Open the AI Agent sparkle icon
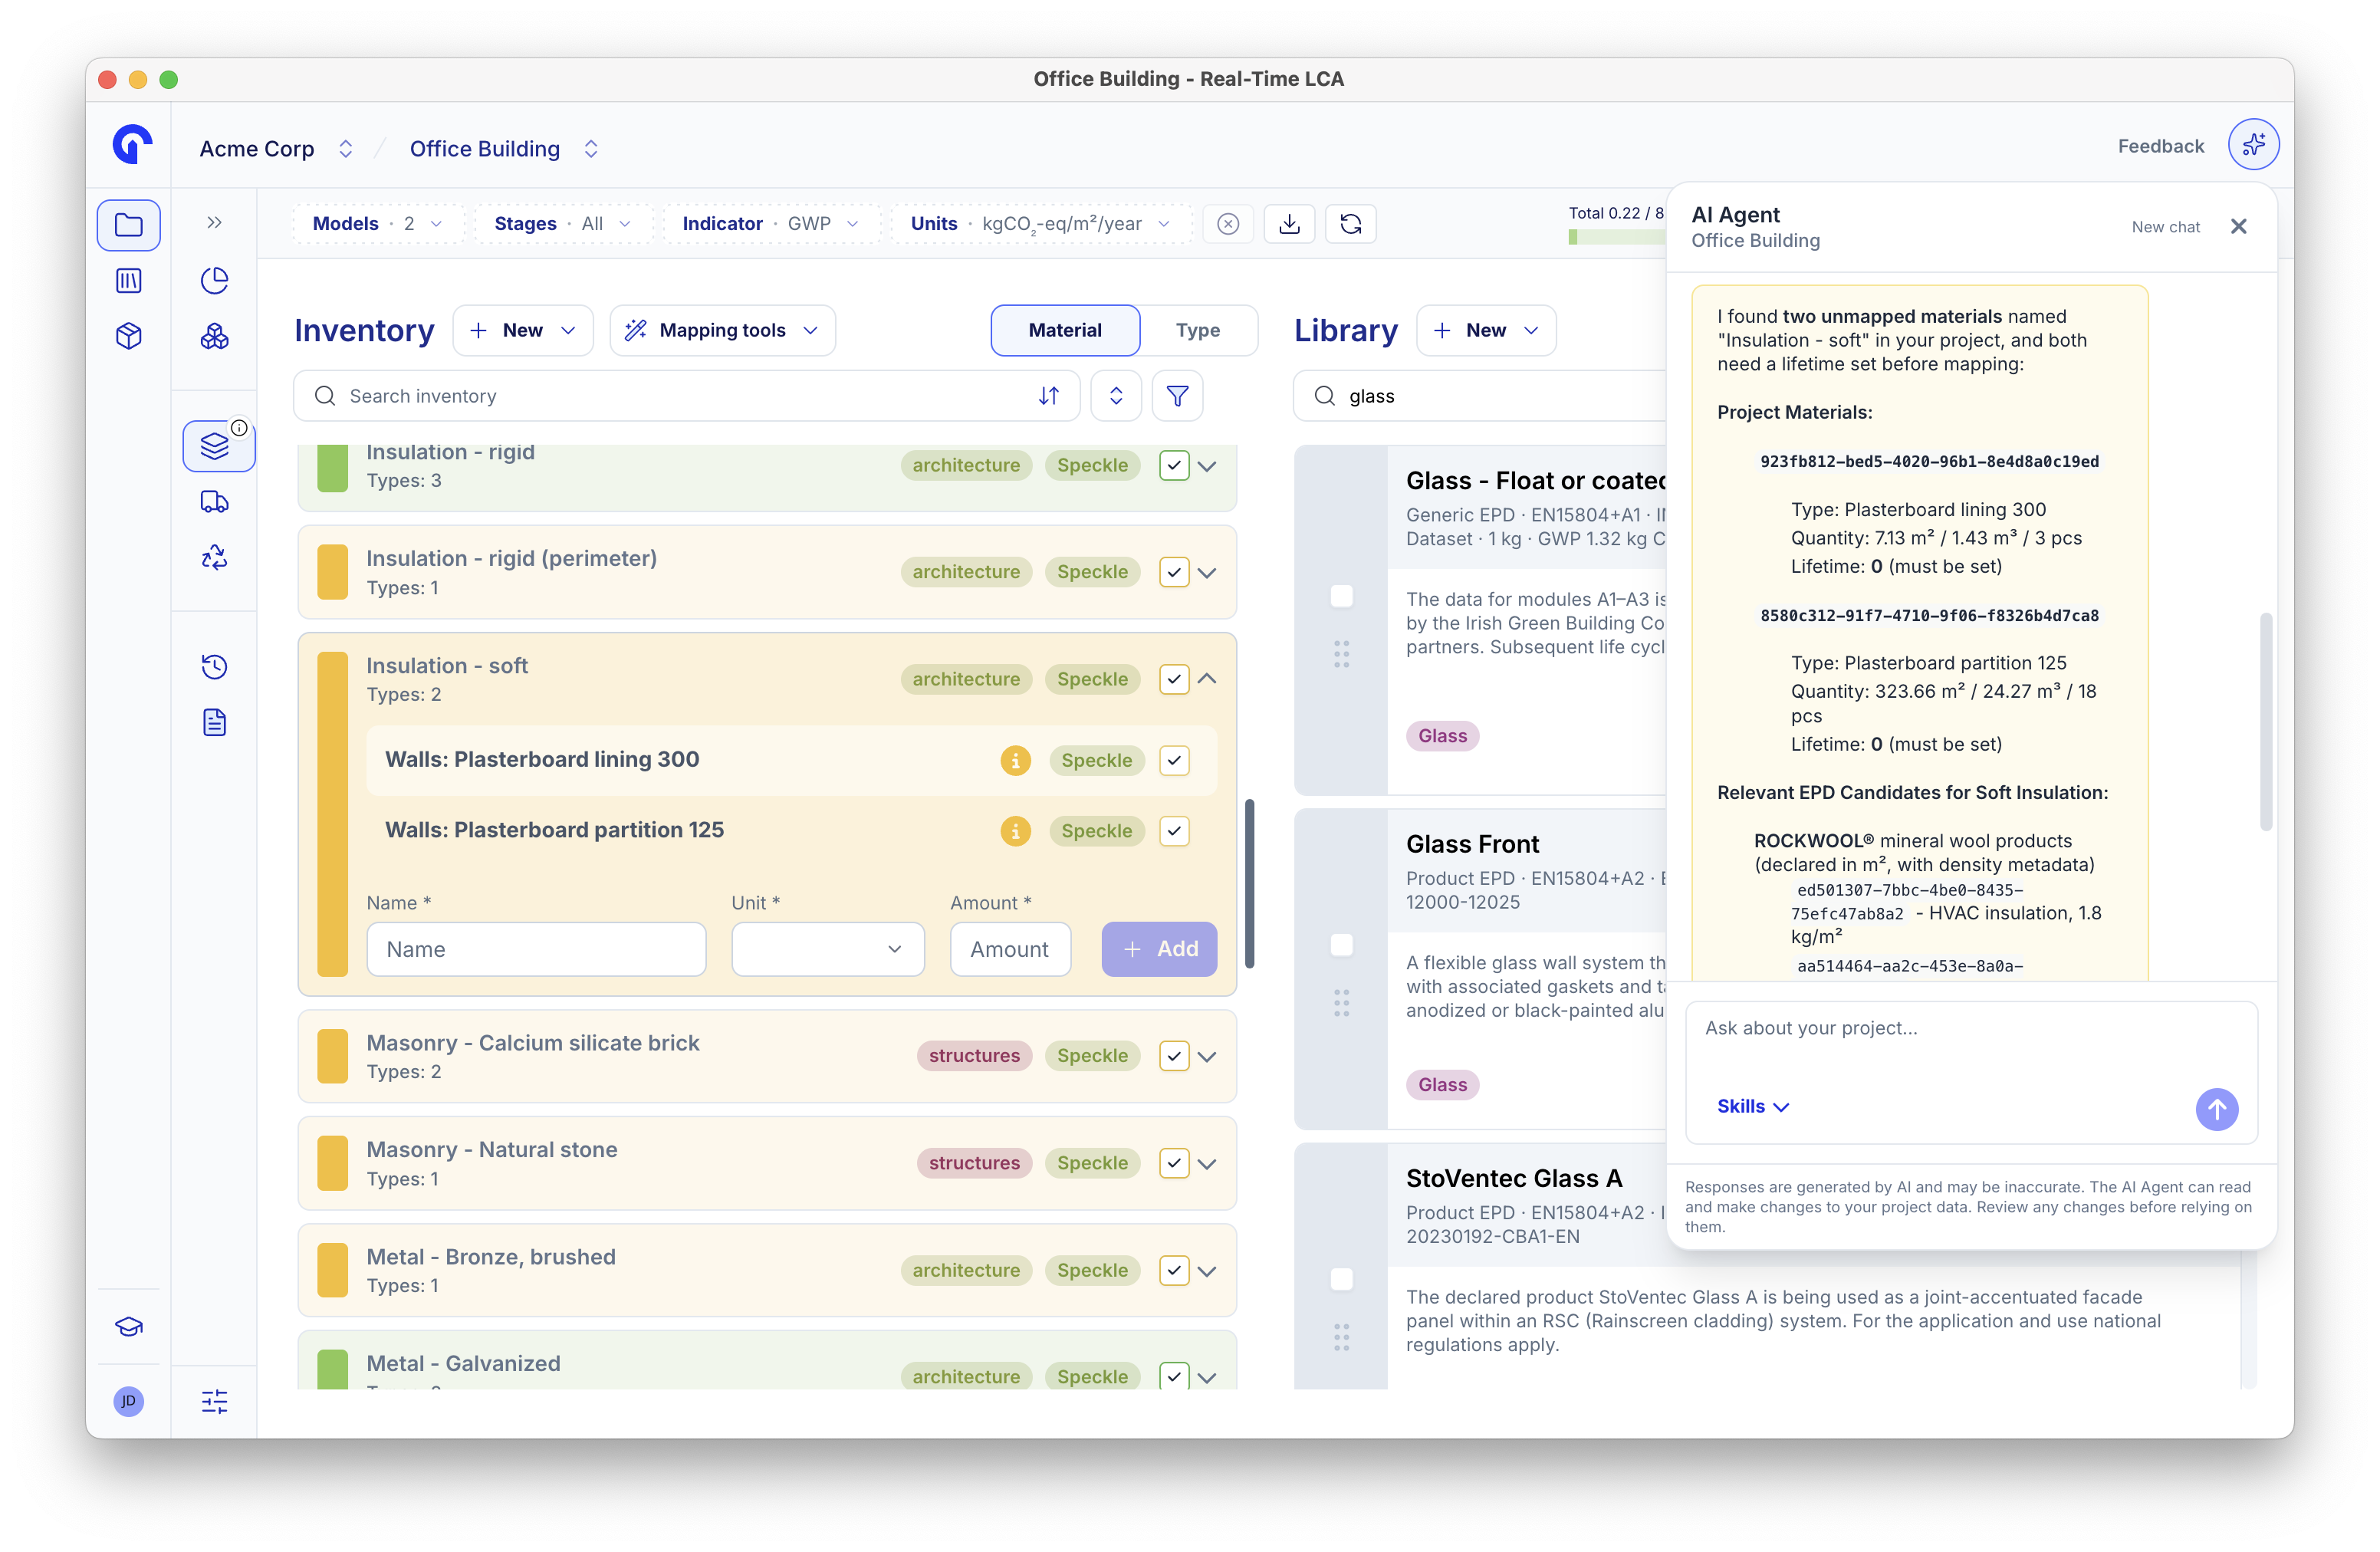 pyautogui.click(x=2253, y=145)
